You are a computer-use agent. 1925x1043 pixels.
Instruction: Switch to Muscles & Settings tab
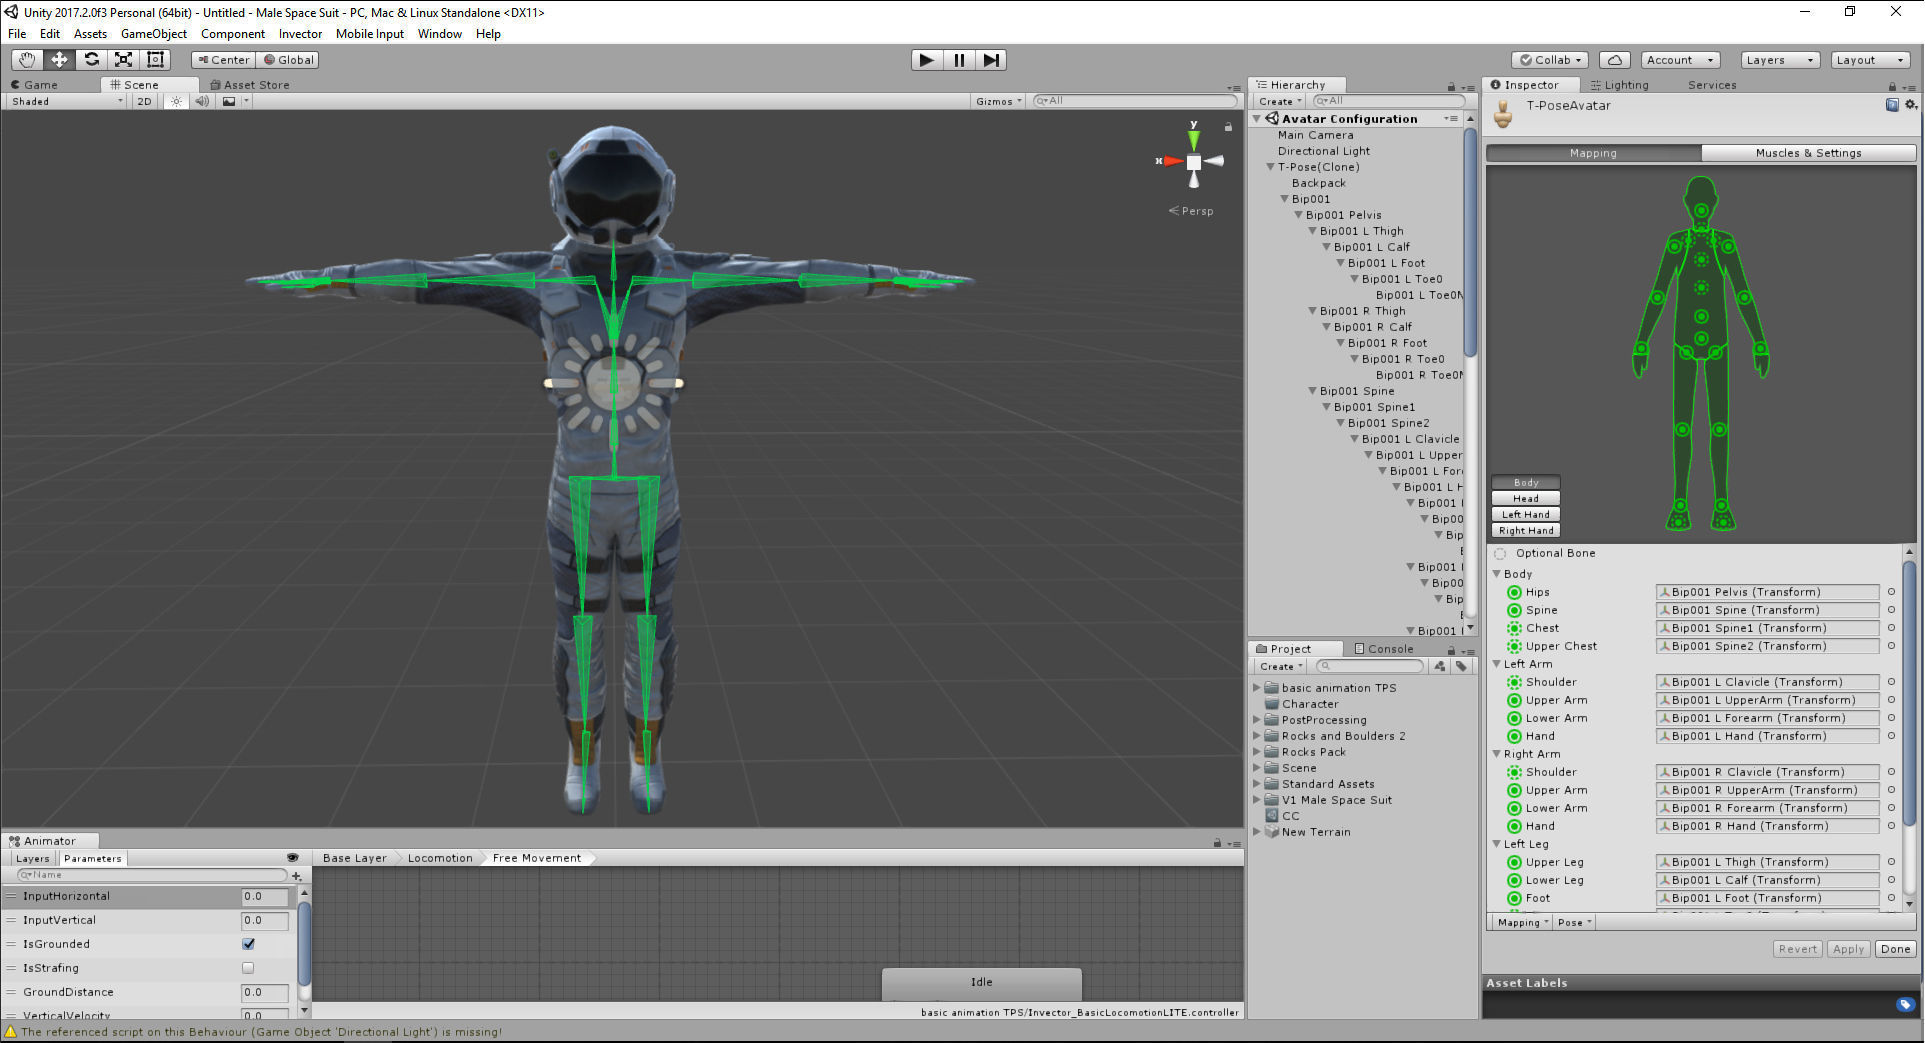1808,153
